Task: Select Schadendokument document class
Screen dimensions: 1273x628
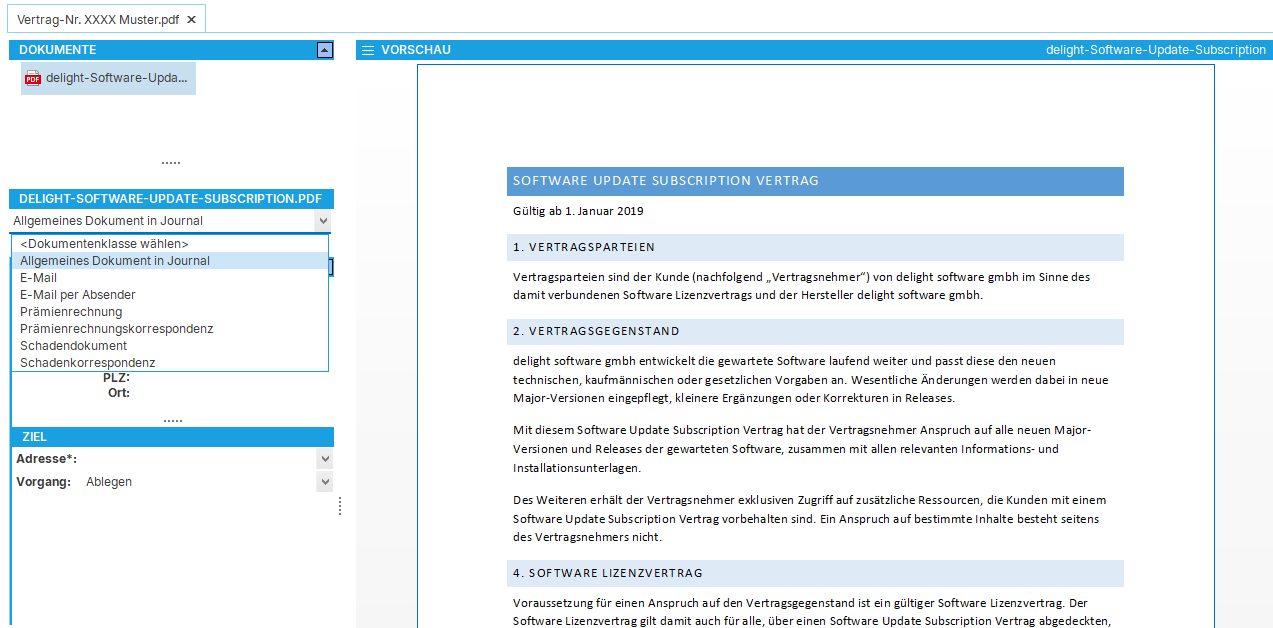Action: pos(73,346)
